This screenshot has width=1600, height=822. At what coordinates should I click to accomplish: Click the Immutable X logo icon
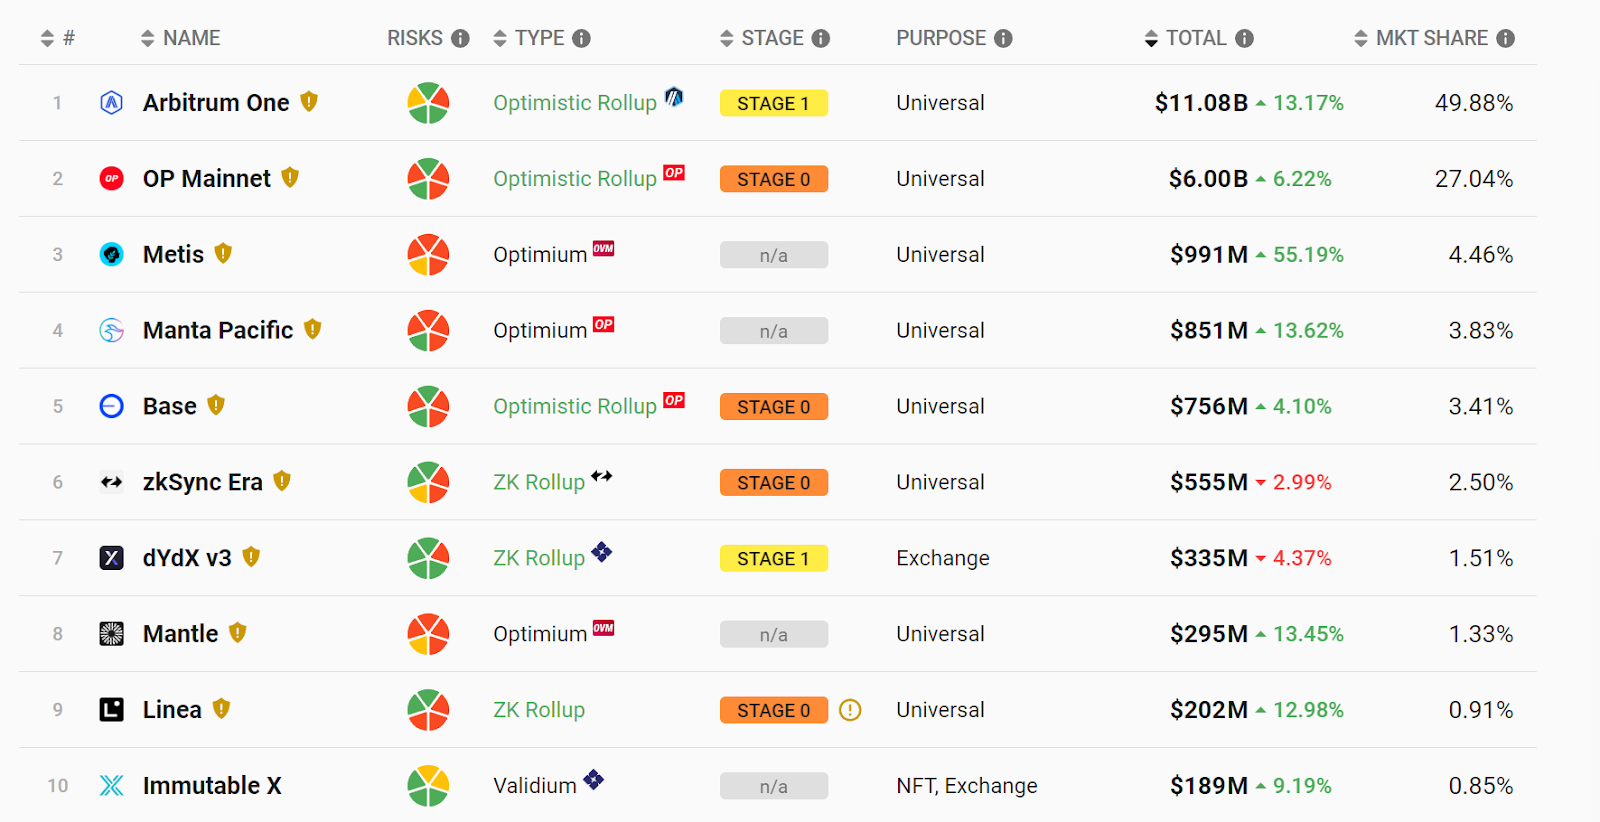(111, 786)
